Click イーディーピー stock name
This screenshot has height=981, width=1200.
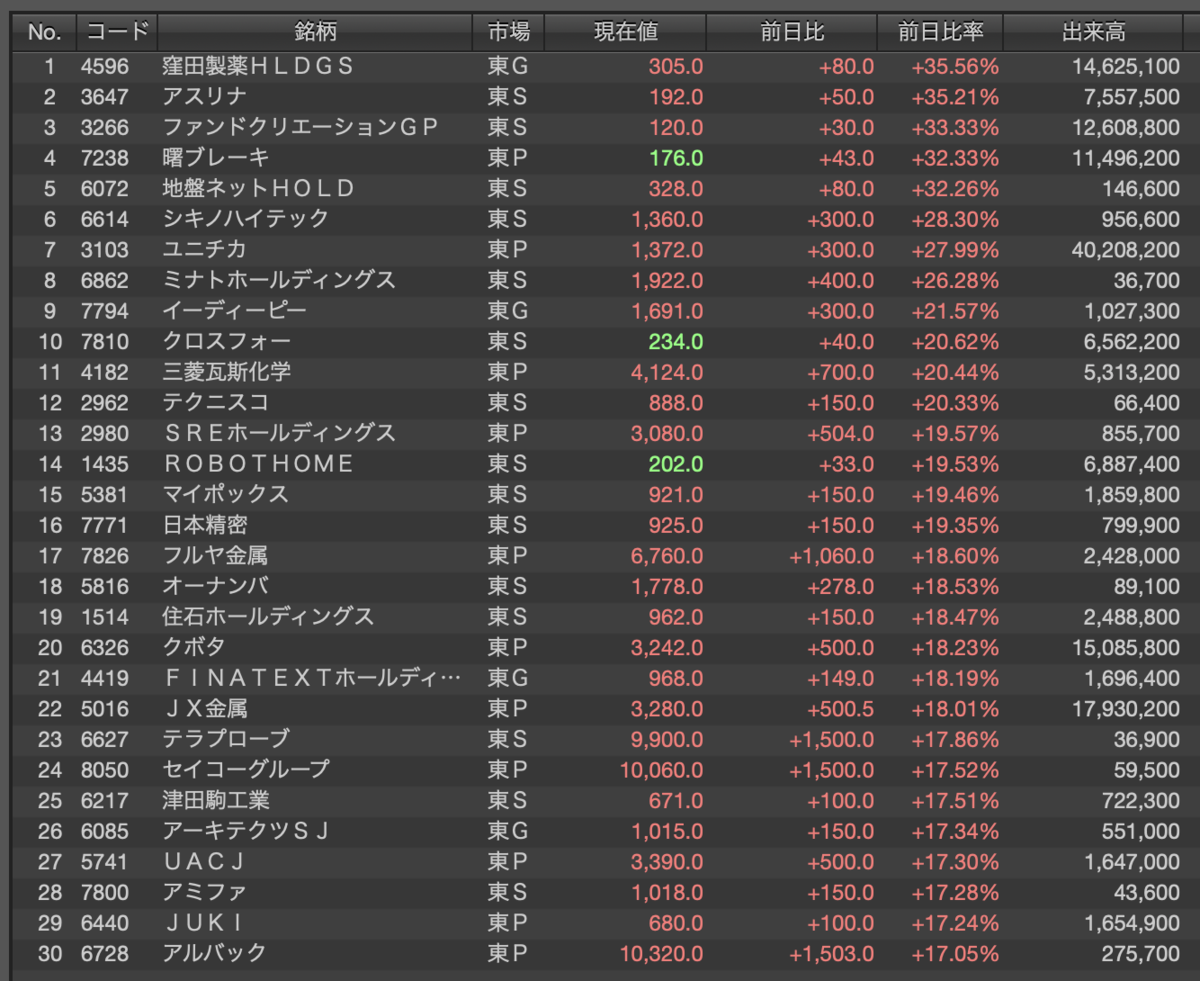(235, 311)
